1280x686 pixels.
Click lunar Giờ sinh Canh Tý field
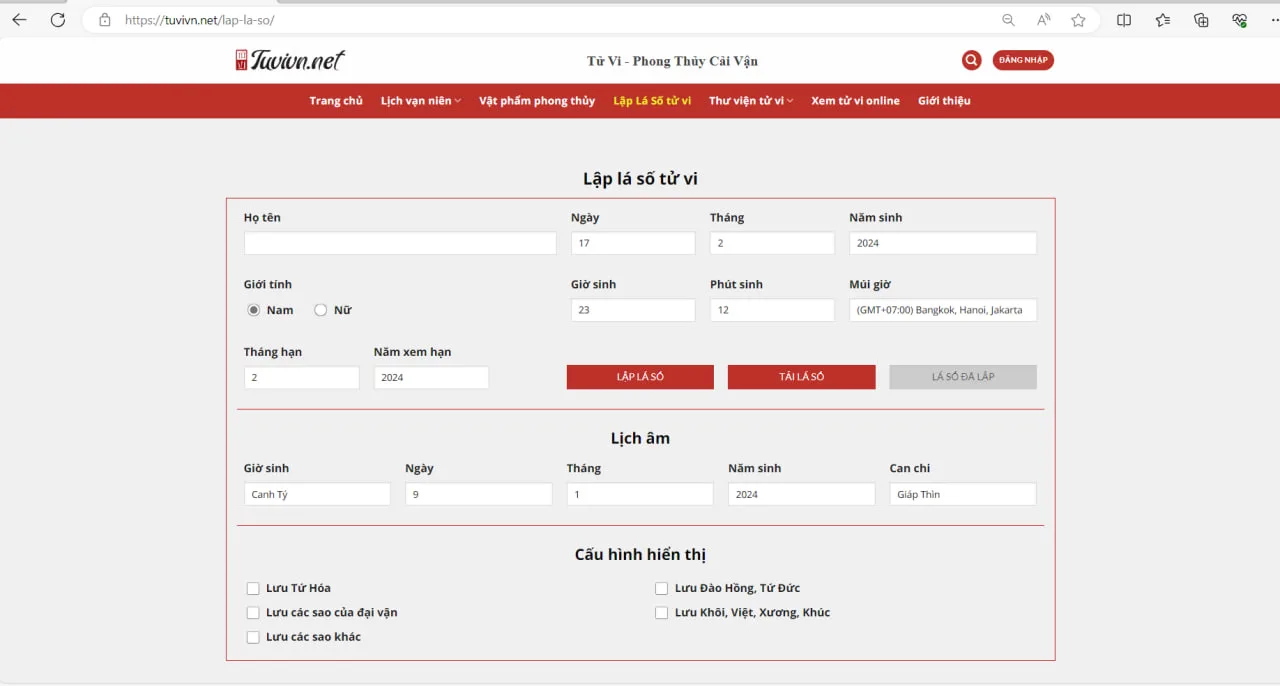pos(317,494)
